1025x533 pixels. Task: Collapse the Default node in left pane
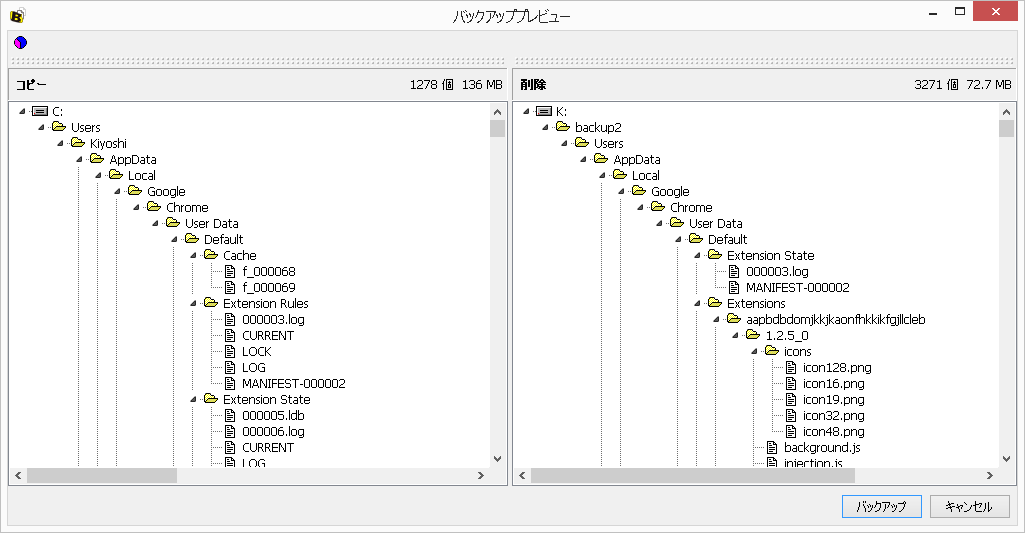(x=175, y=239)
